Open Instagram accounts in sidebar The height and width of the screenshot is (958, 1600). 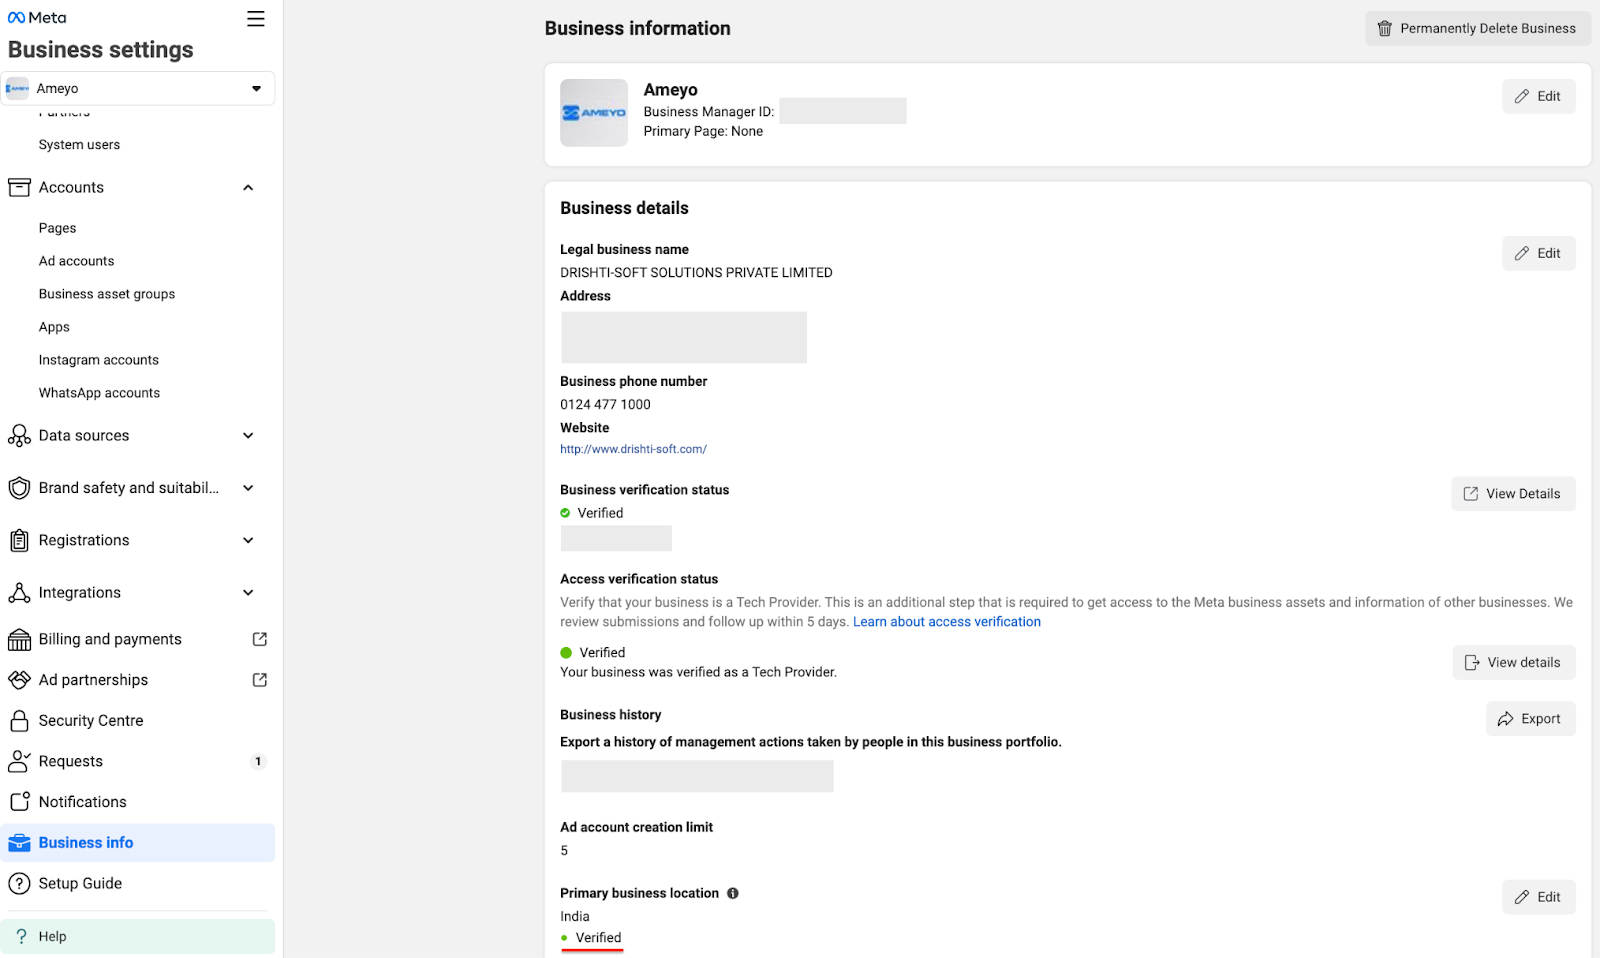click(x=99, y=360)
